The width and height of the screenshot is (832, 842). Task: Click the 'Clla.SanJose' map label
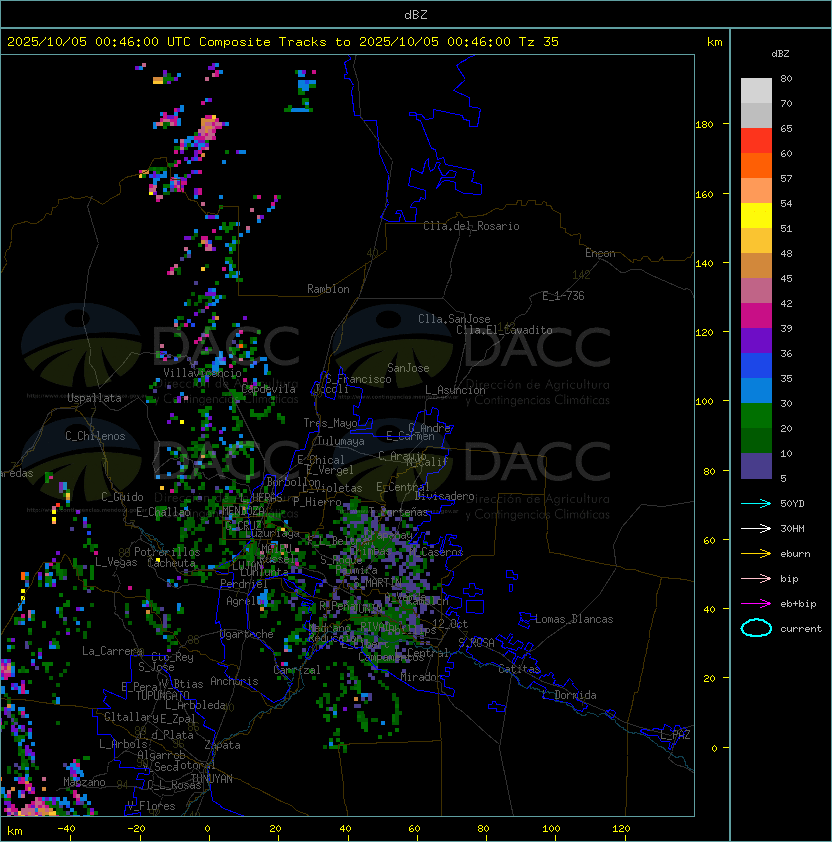click(454, 319)
